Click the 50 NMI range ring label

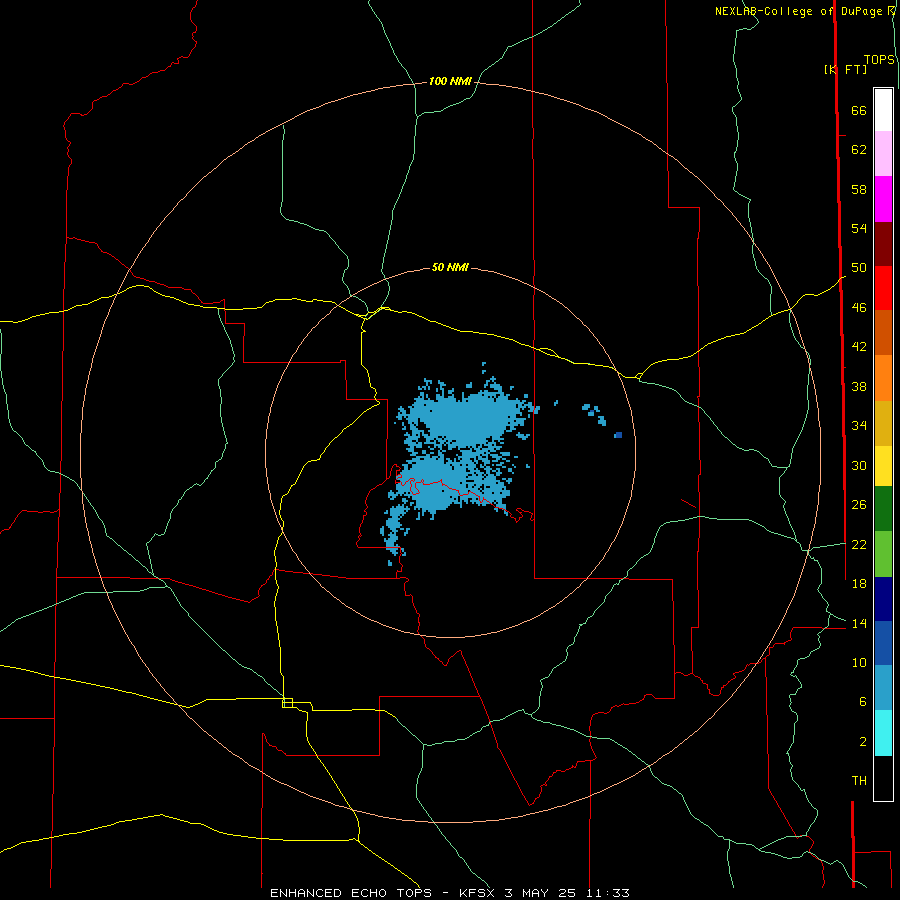pos(450,267)
